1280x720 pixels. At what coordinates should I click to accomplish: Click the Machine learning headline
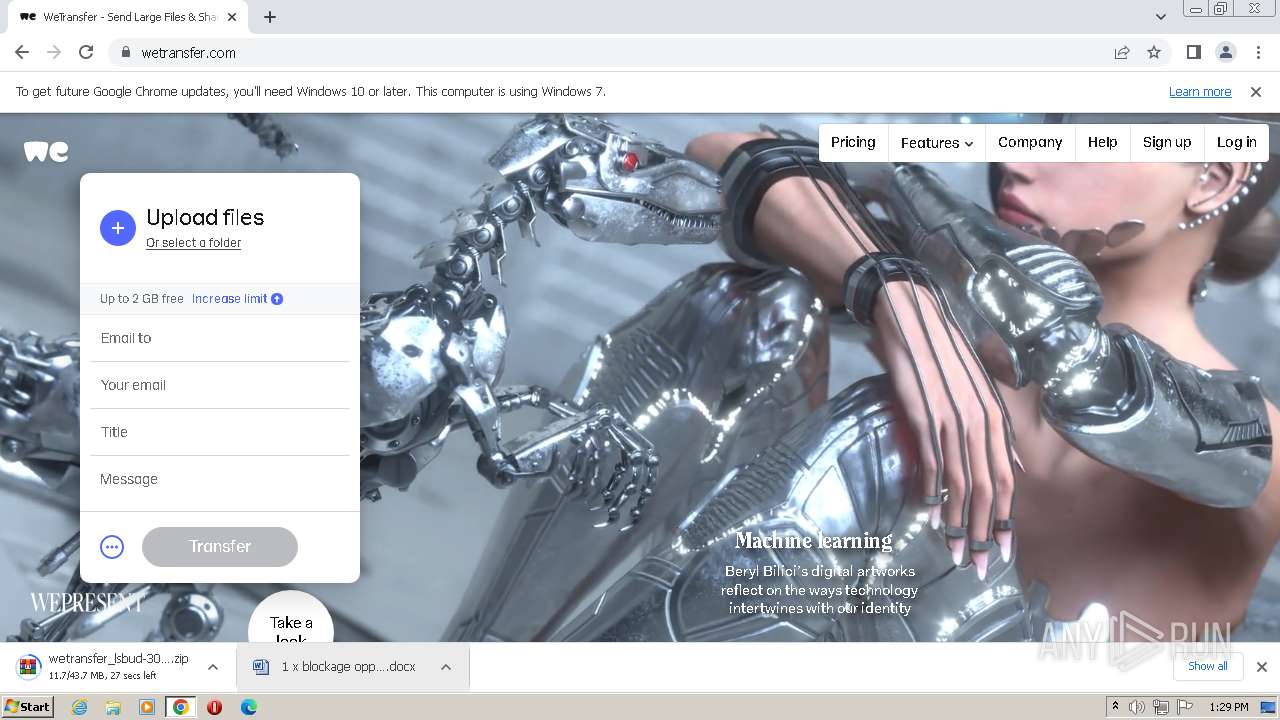[814, 541]
